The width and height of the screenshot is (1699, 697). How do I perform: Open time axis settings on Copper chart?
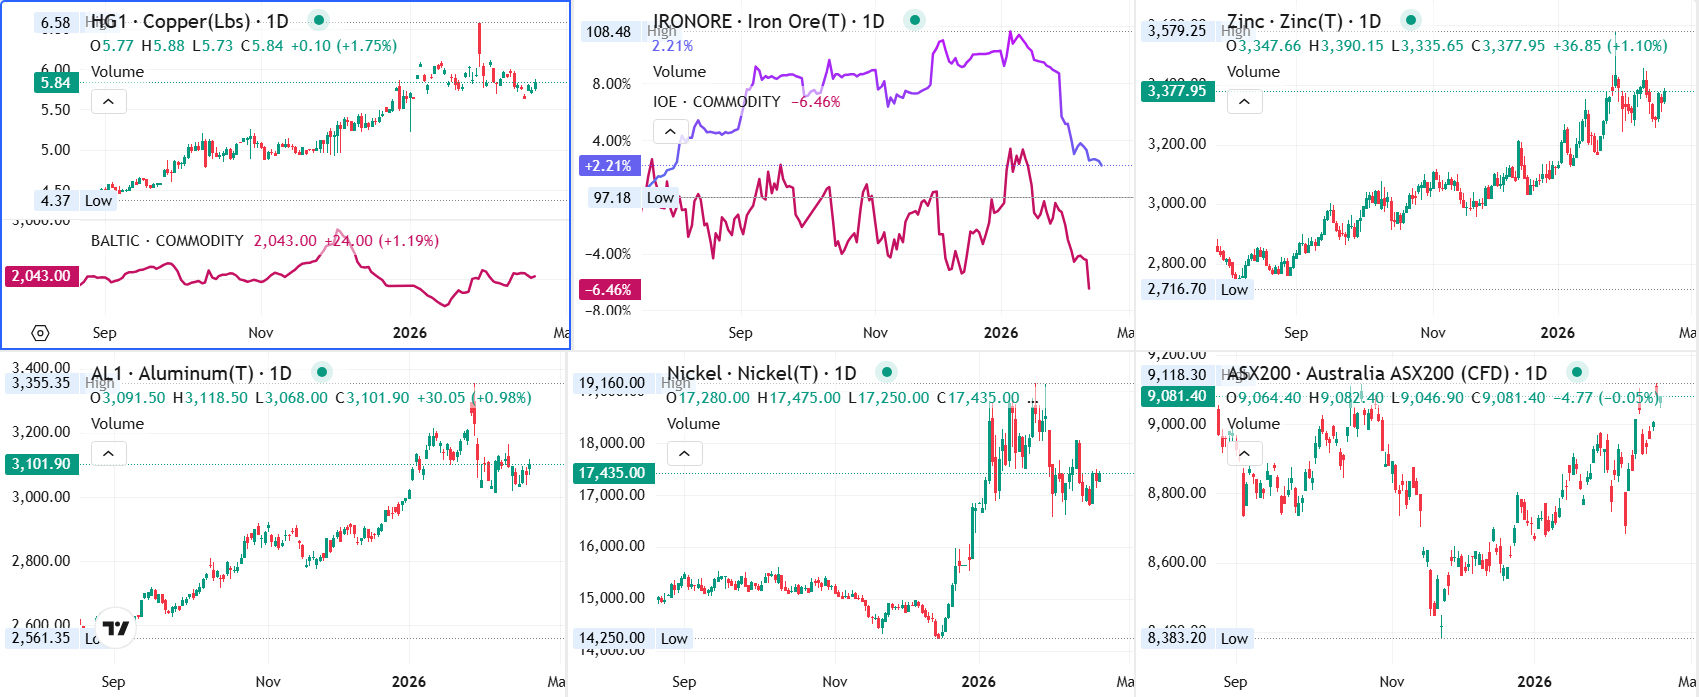40,333
